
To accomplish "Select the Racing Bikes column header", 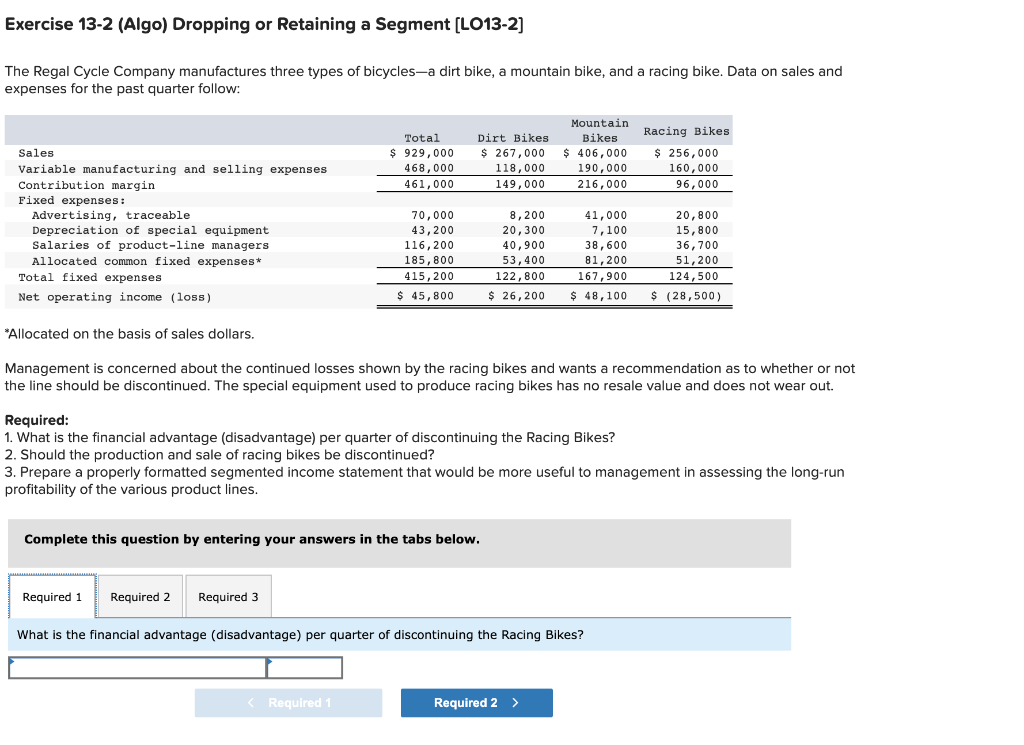I will [x=685, y=131].
